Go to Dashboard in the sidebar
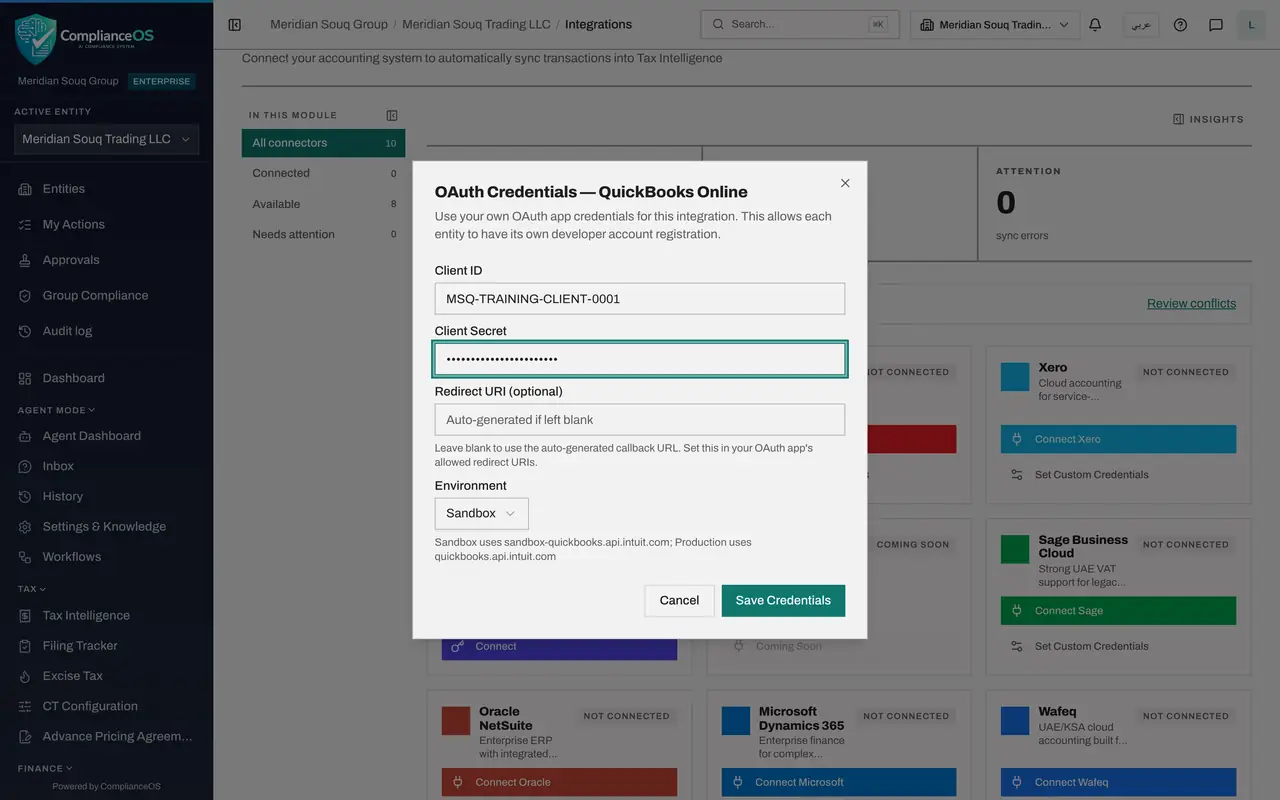Screen dimensions: 1280x800 (73, 378)
